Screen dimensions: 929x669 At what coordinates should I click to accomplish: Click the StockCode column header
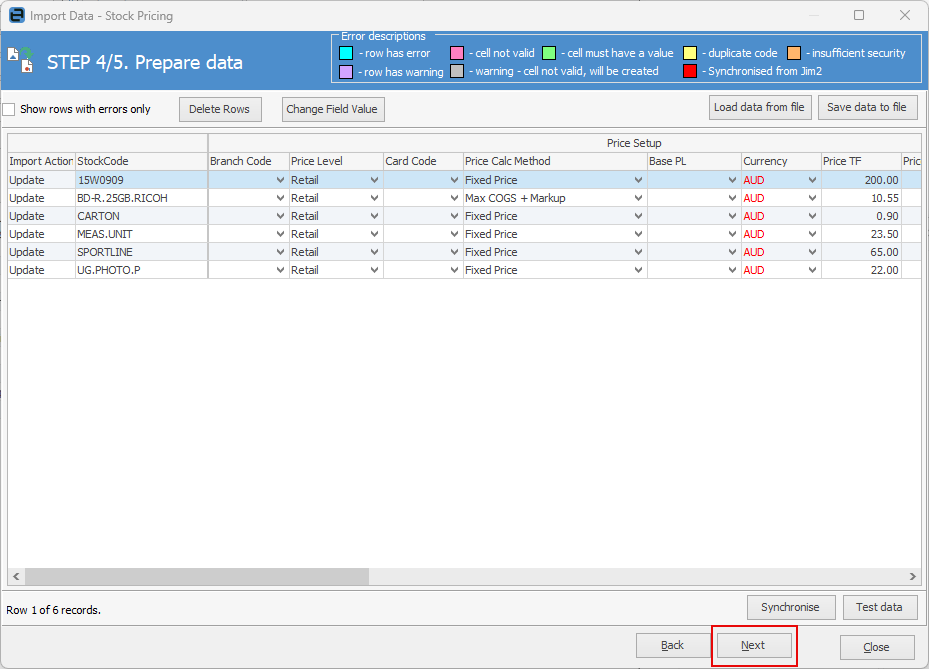pos(140,161)
